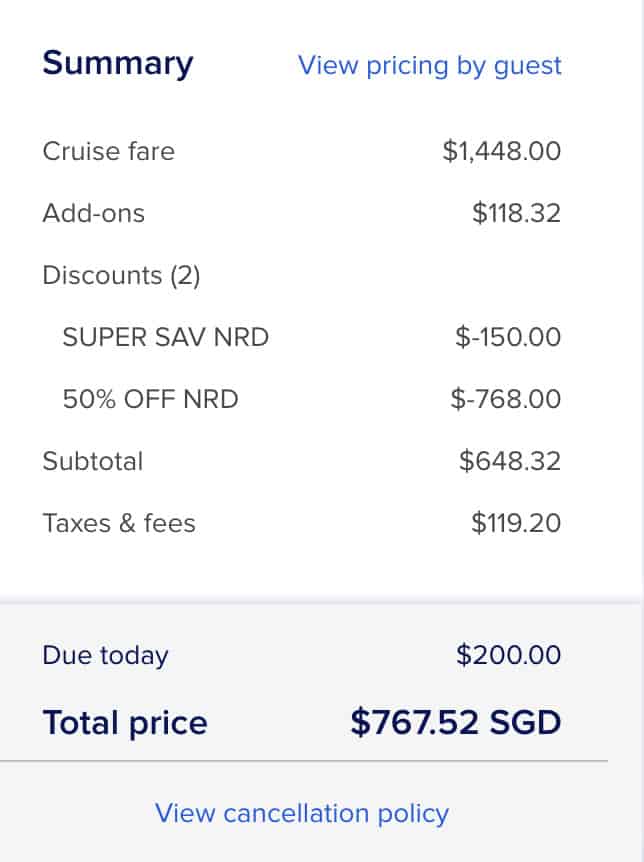Click the Total price row
The width and height of the screenshot is (644, 862).
coord(124,722)
